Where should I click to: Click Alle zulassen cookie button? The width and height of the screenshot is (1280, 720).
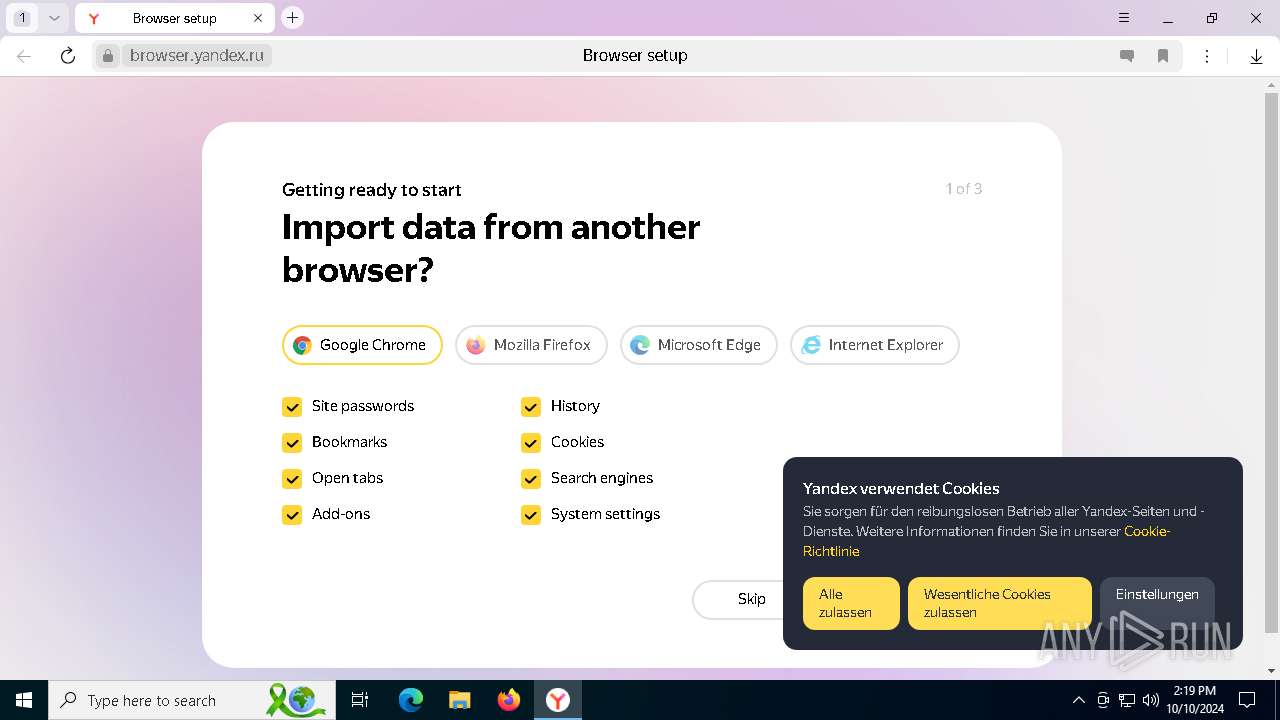coord(851,603)
